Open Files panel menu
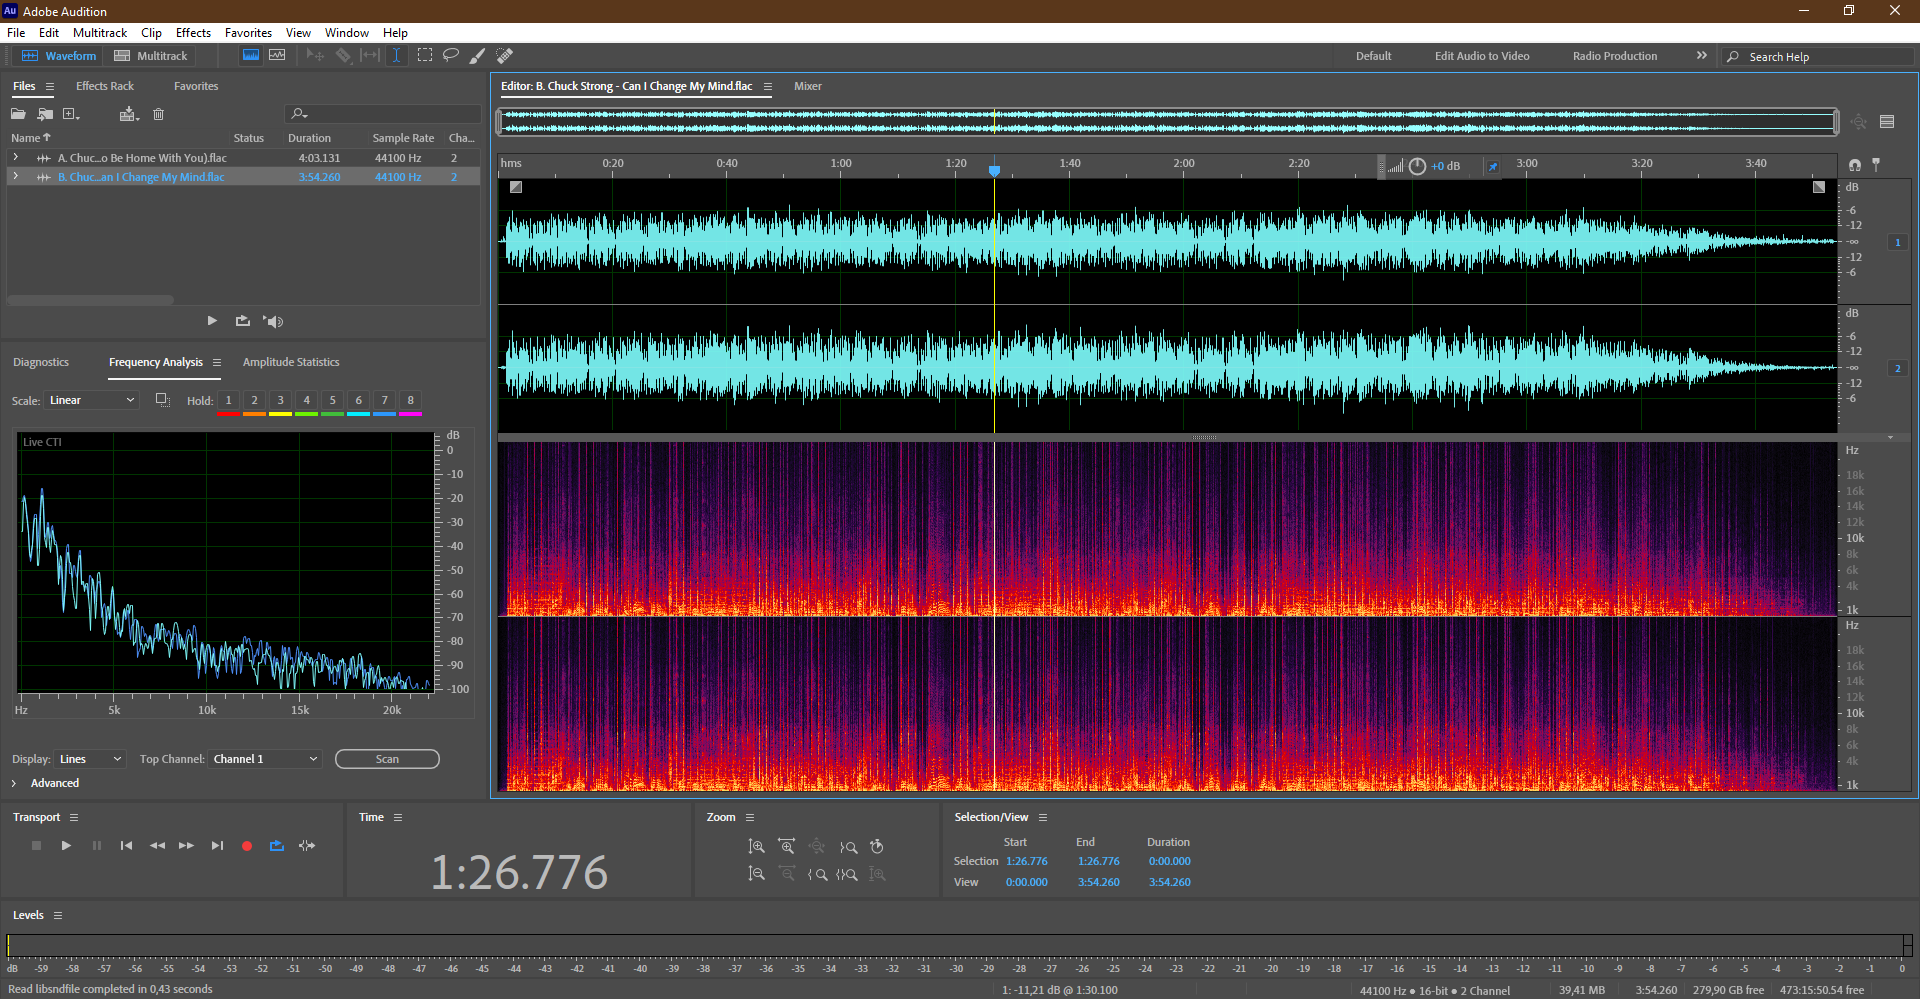This screenshot has width=1920, height=999. tap(50, 87)
